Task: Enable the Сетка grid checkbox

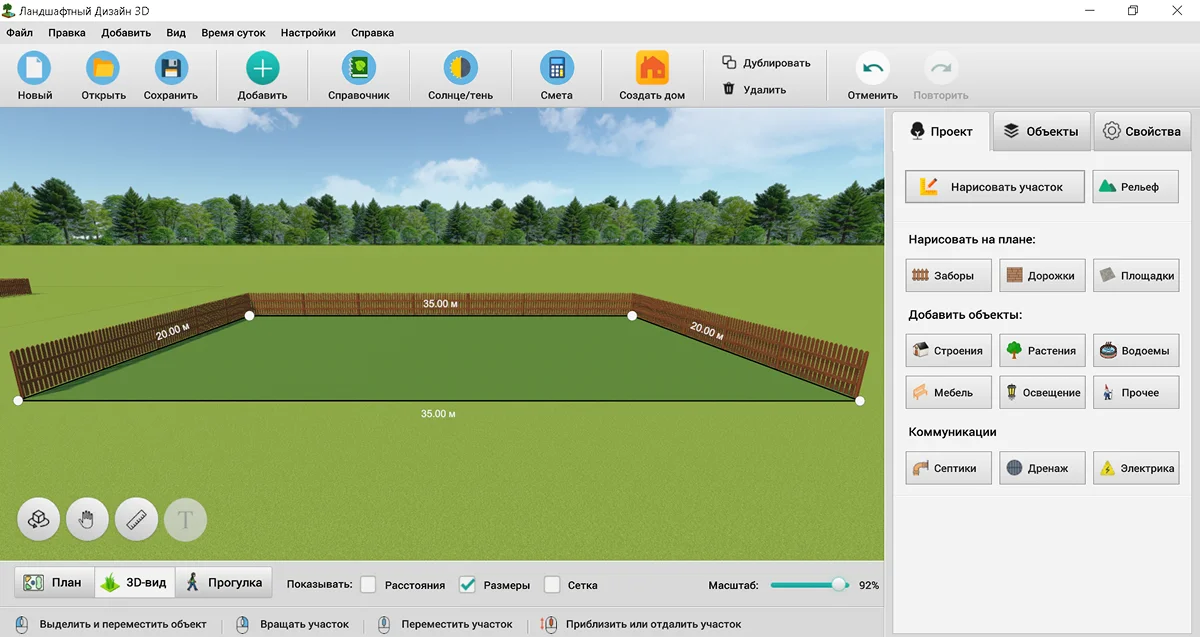Action: pos(552,584)
